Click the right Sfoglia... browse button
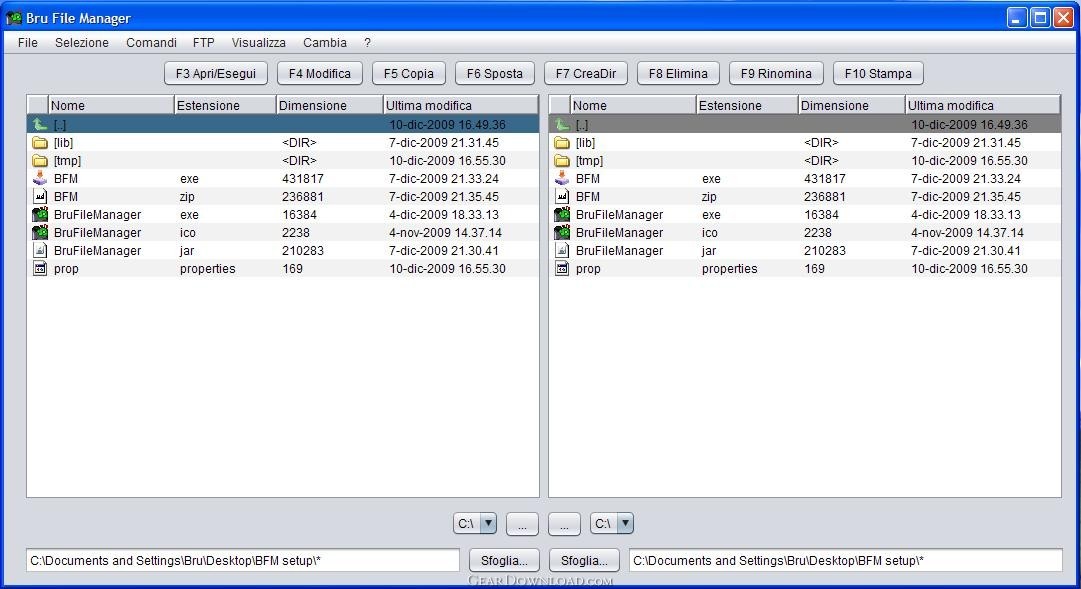This screenshot has width=1081, height=589. (584, 561)
